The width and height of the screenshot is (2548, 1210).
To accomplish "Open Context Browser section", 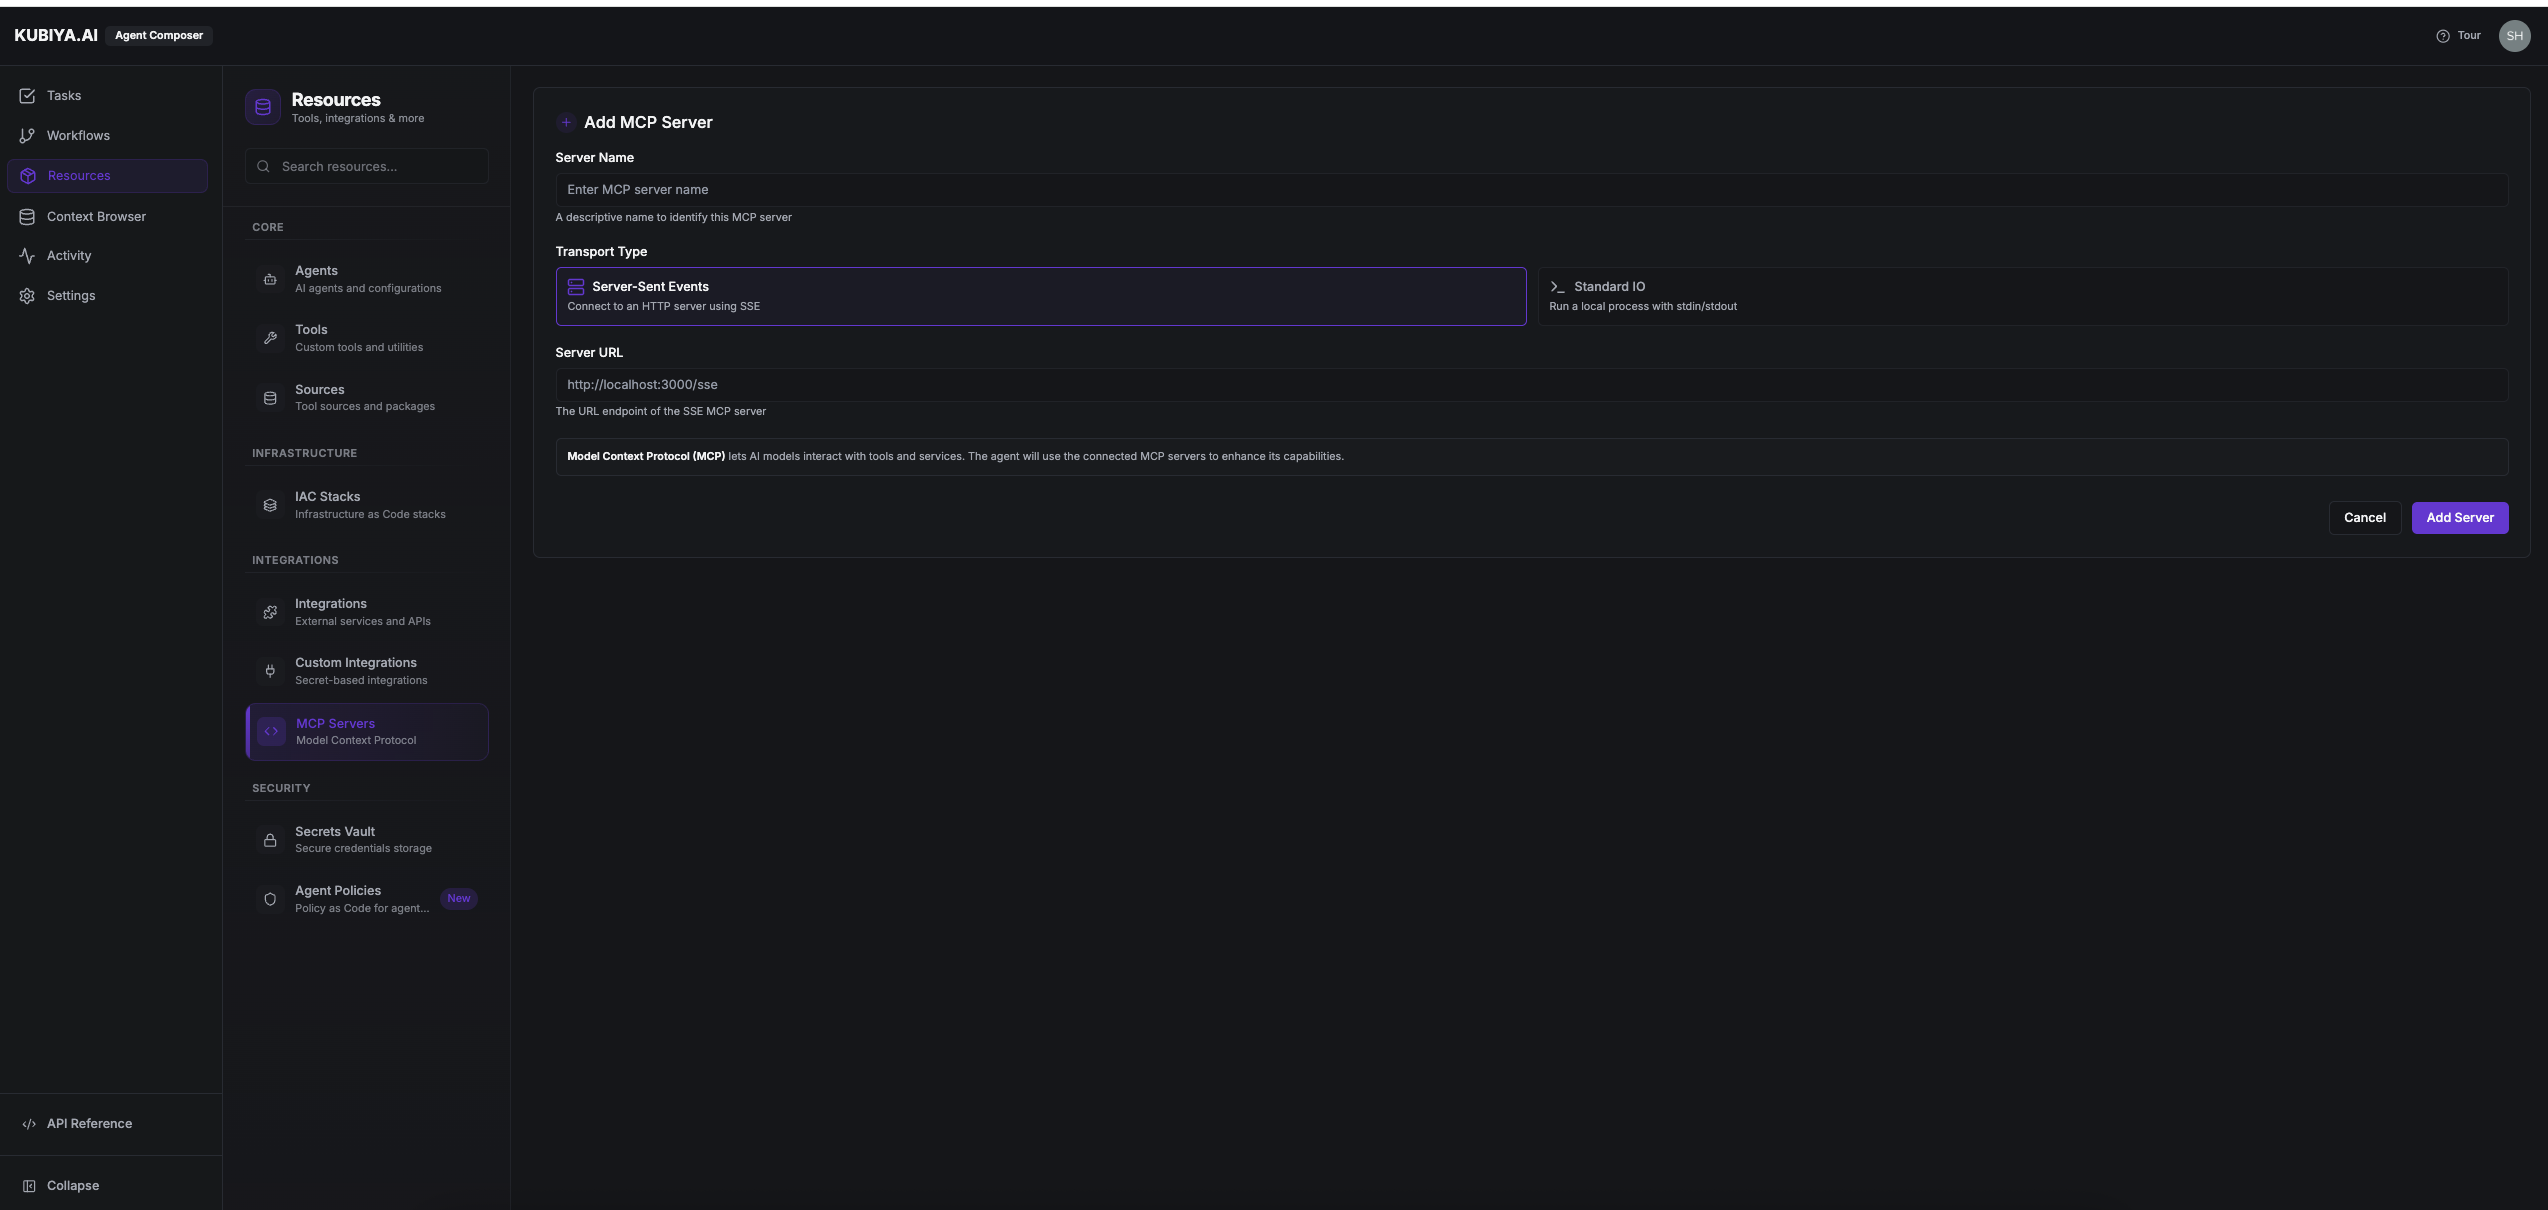I will [x=107, y=217].
